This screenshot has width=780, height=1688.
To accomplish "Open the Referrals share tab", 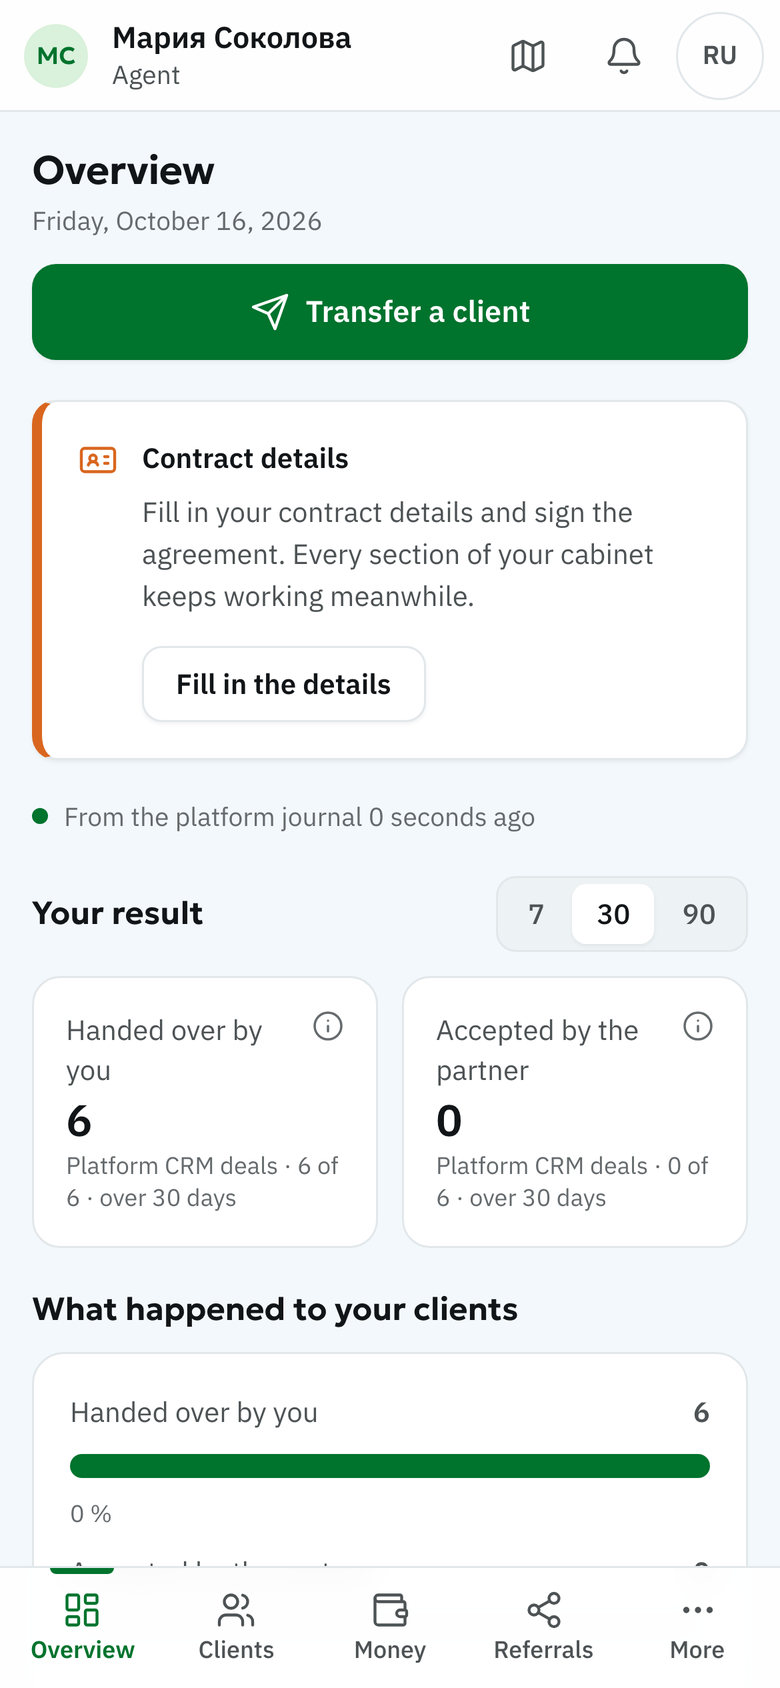I will [x=544, y=1628].
